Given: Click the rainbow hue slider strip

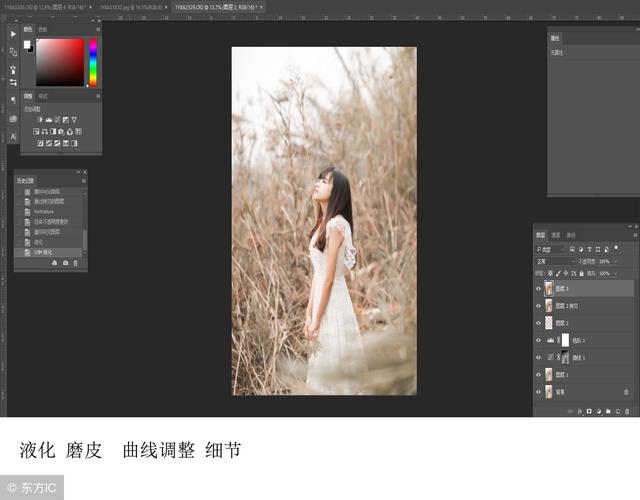Looking at the screenshot, I should click(93, 62).
